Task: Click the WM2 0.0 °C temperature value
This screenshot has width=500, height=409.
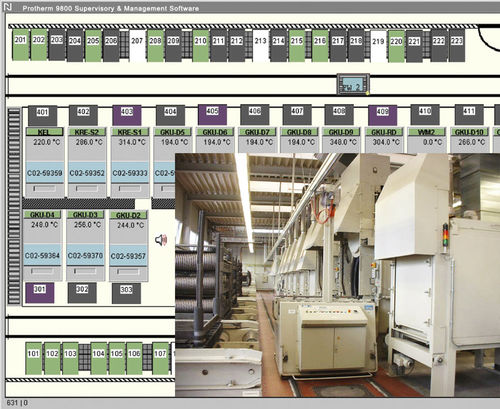Action: pyautogui.click(x=432, y=142)
